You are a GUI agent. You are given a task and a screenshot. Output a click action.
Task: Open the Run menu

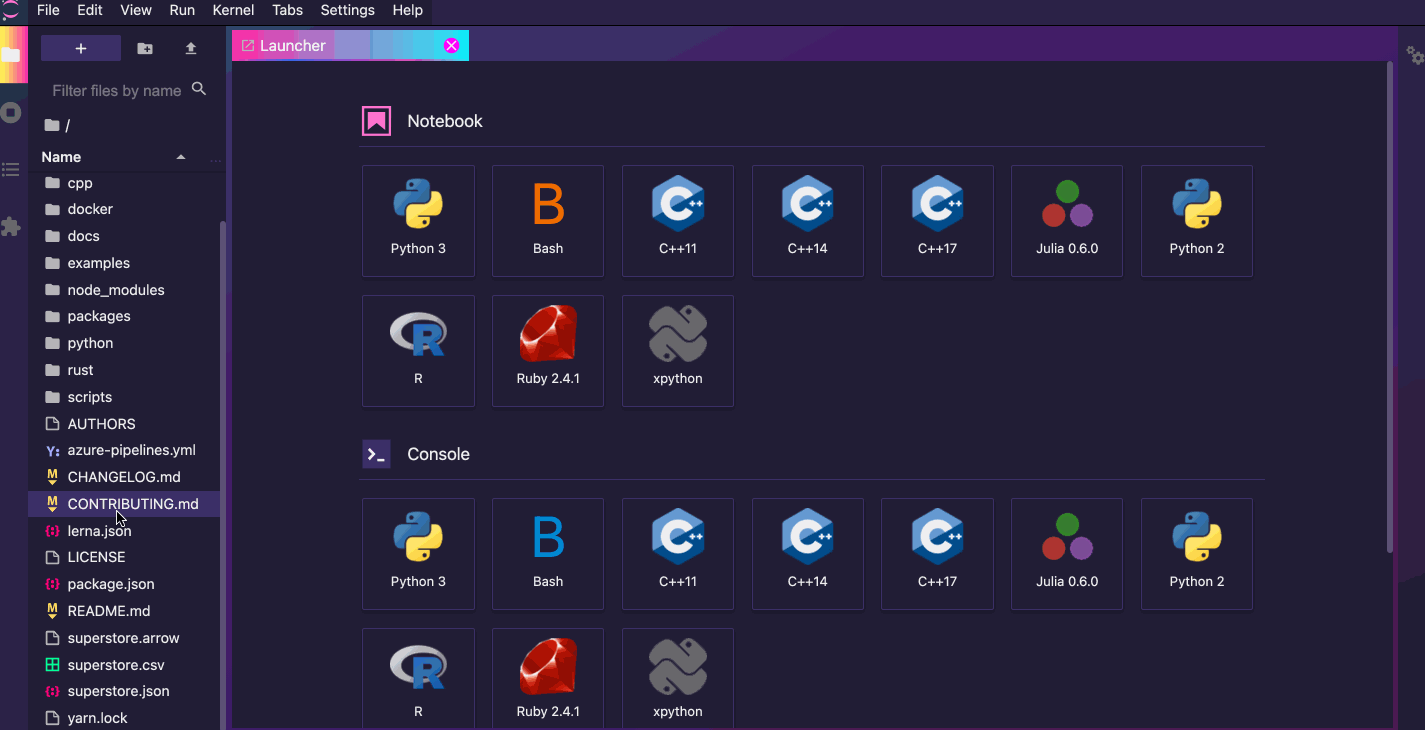pos(182,10)
